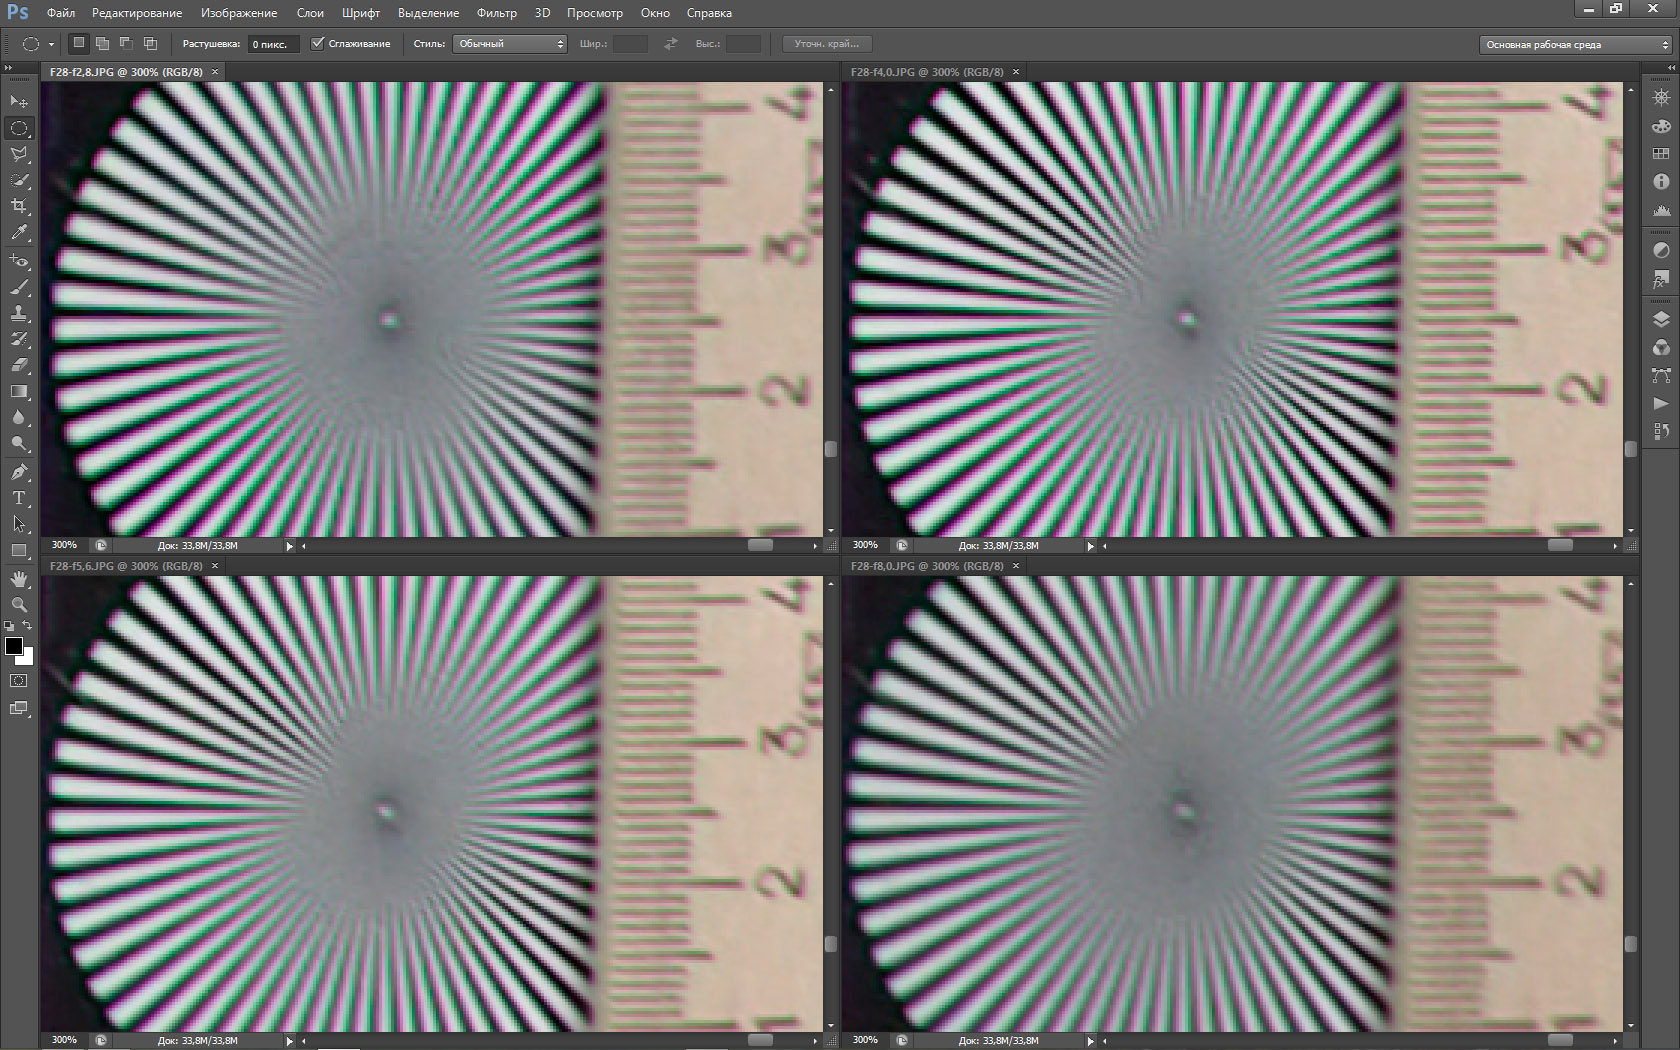Open status bar arrow menu in F28-f8,0.JPG

pyautogui.click(x=1091, y=1041)
